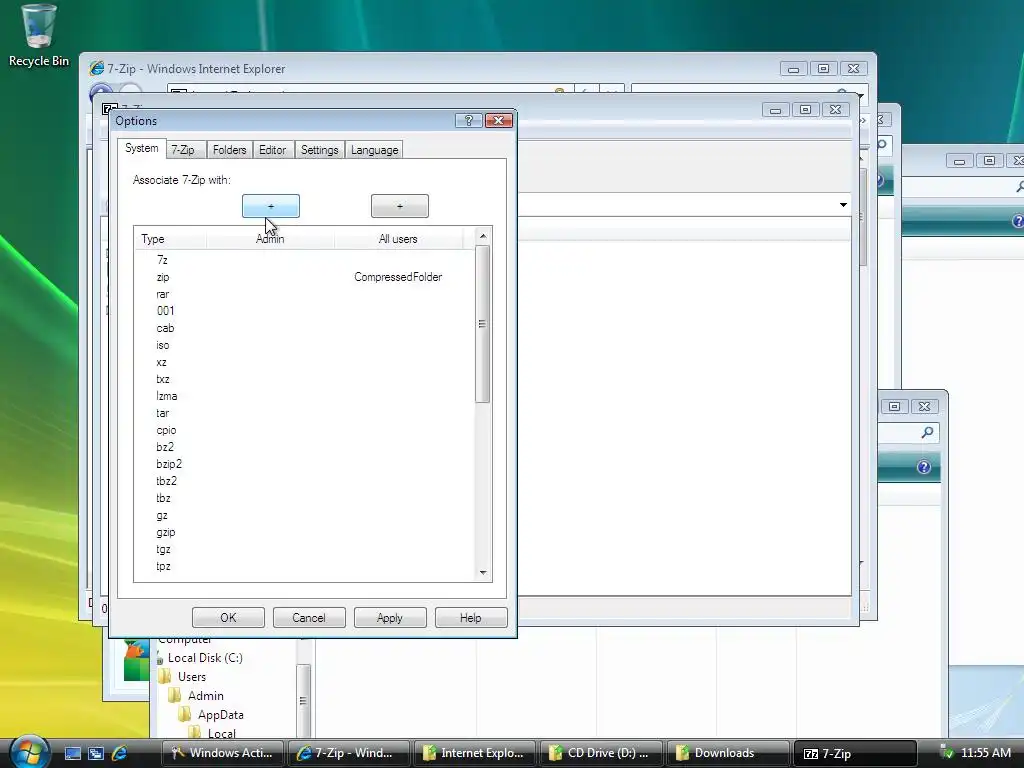Open the Windows Start orb
The image size is (1024, 768).
[x=29, y=752]
